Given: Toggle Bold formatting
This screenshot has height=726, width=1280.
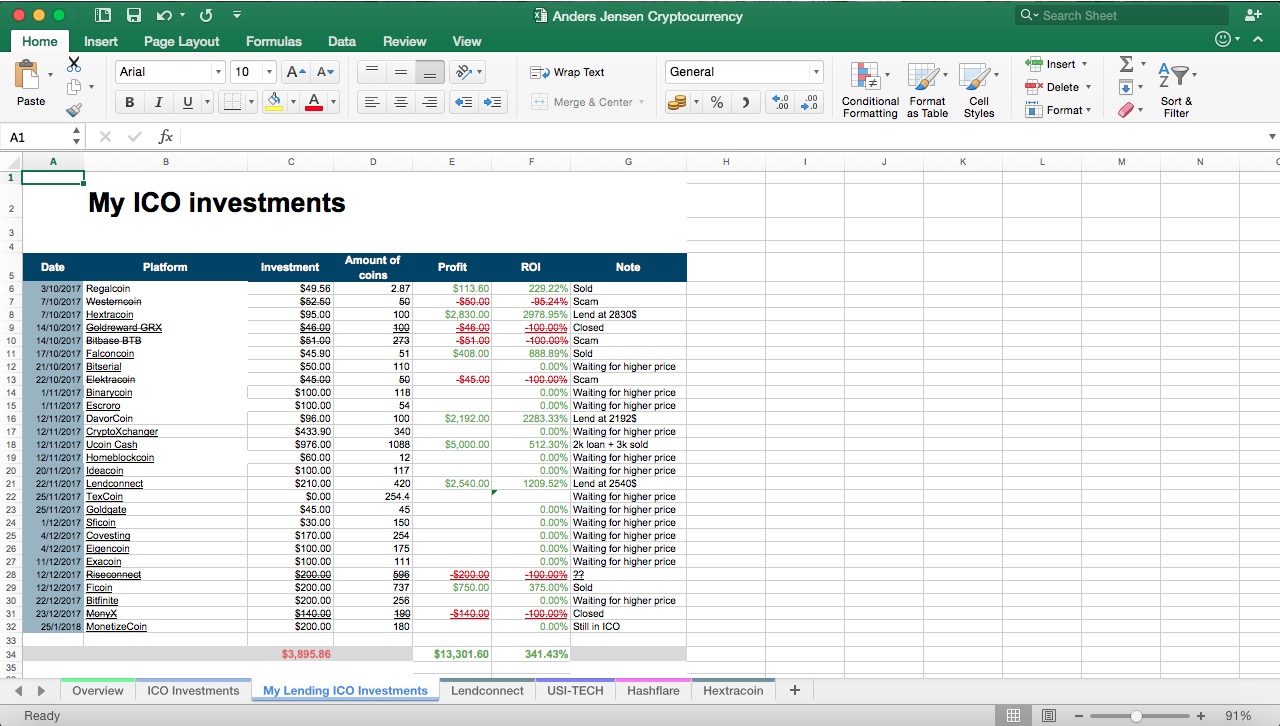Looking at the screenshot, I should (129, 102).
